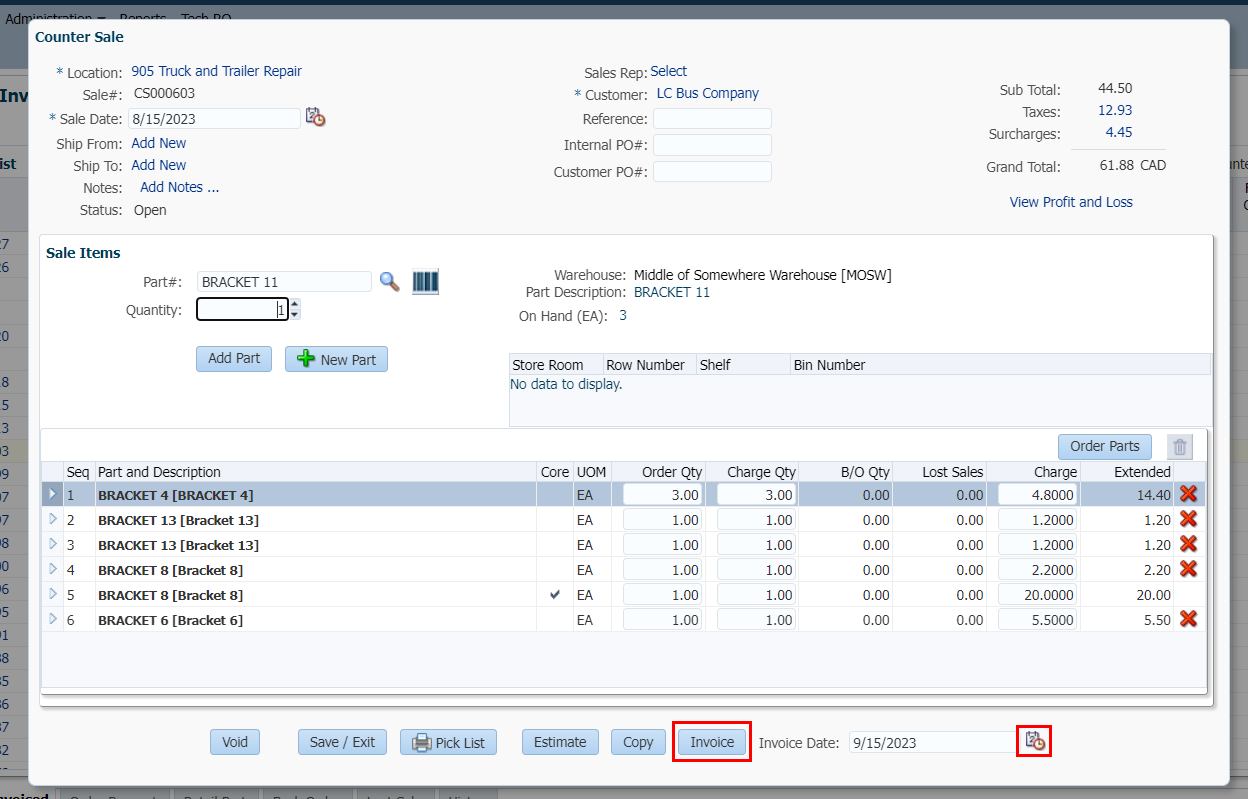The image size is (1248, 799).
Task: Open BRACKET 11 part description link
Action: [672, 292]
